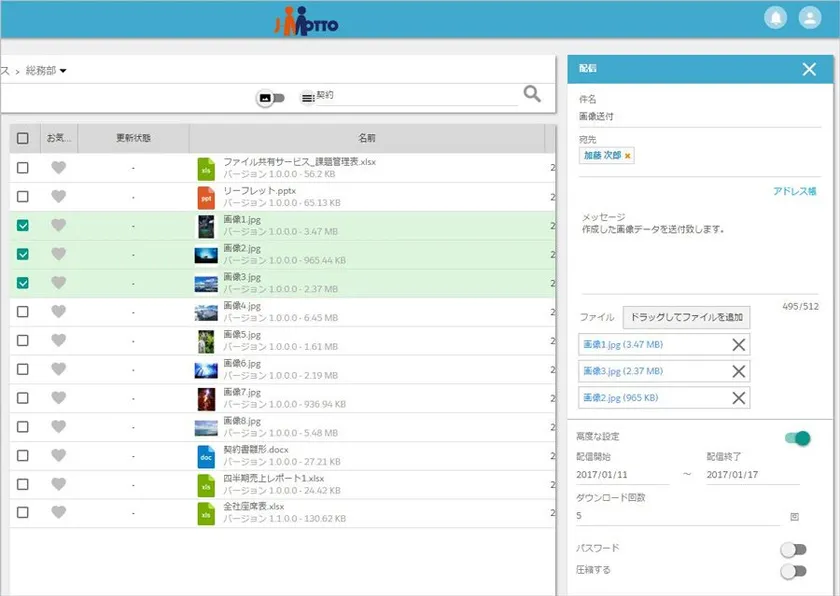Image resolution: width=840 pixels, height=596 pixels.
Task: Check the select-all header checkbox
Action: pos(23,138)
